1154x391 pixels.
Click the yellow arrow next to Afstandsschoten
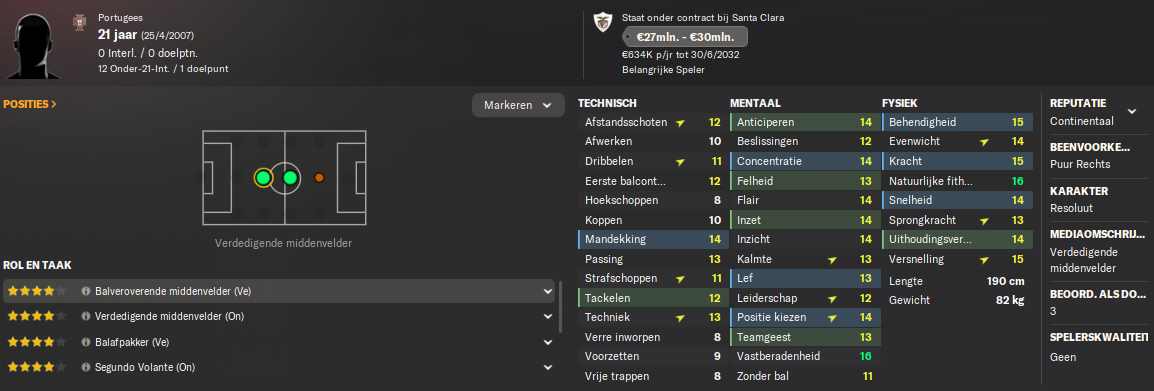coord(680,123)
